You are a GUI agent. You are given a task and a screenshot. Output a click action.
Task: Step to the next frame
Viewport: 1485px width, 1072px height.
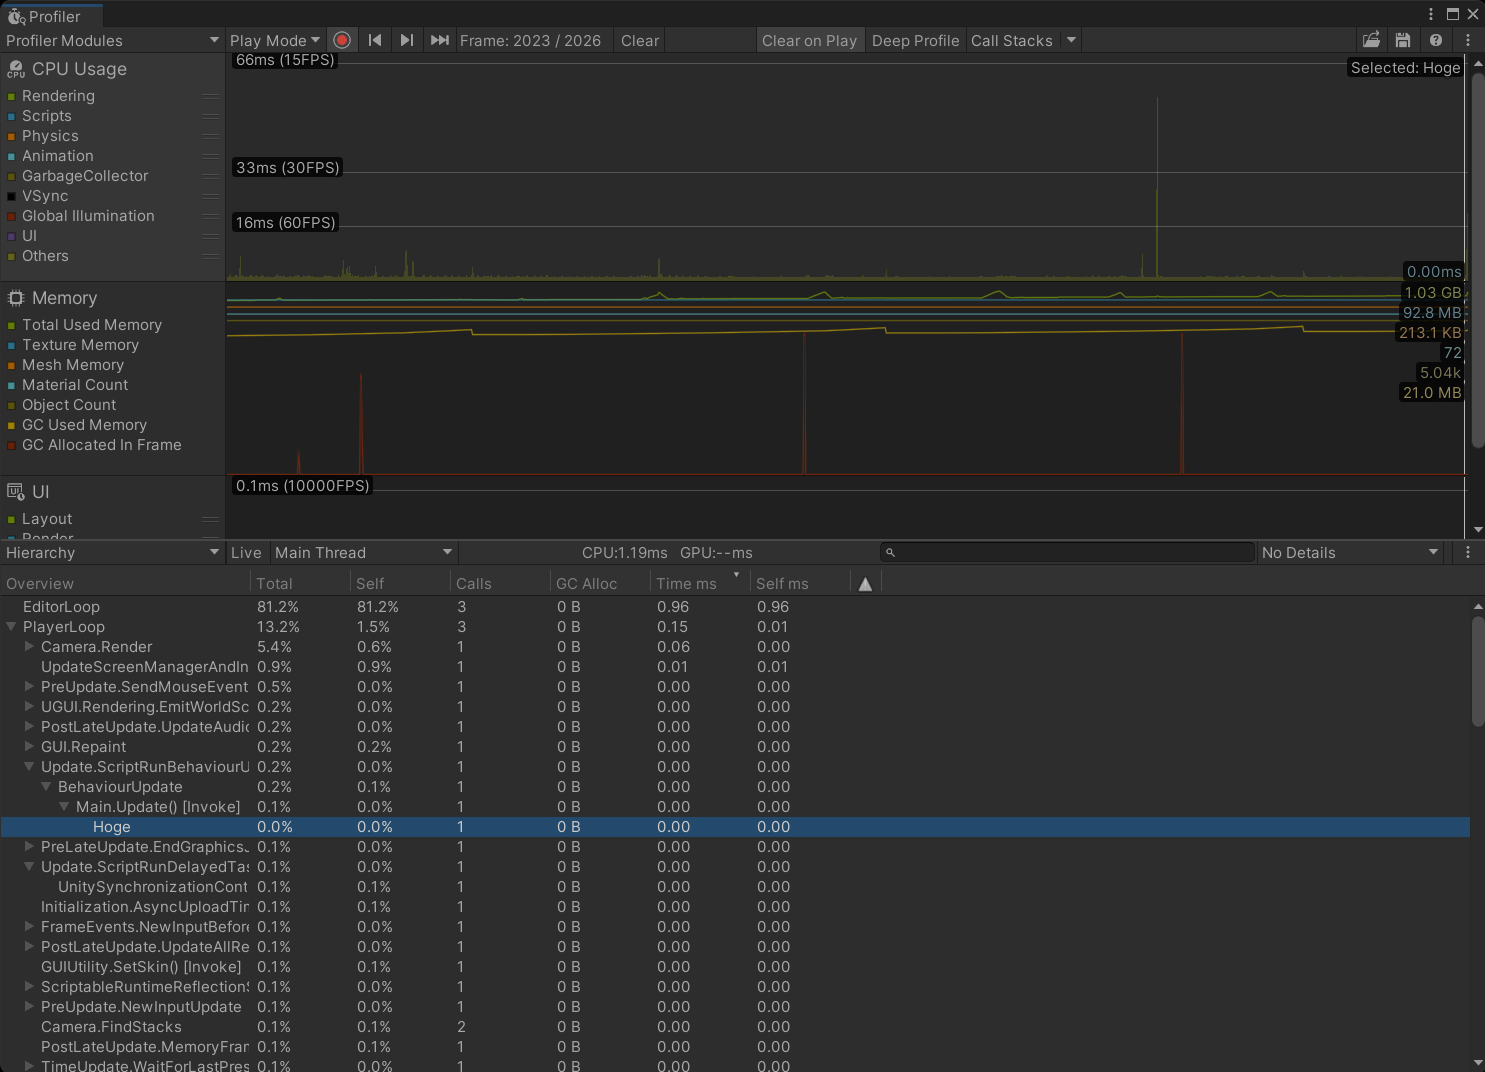click(x=406, y=40)
